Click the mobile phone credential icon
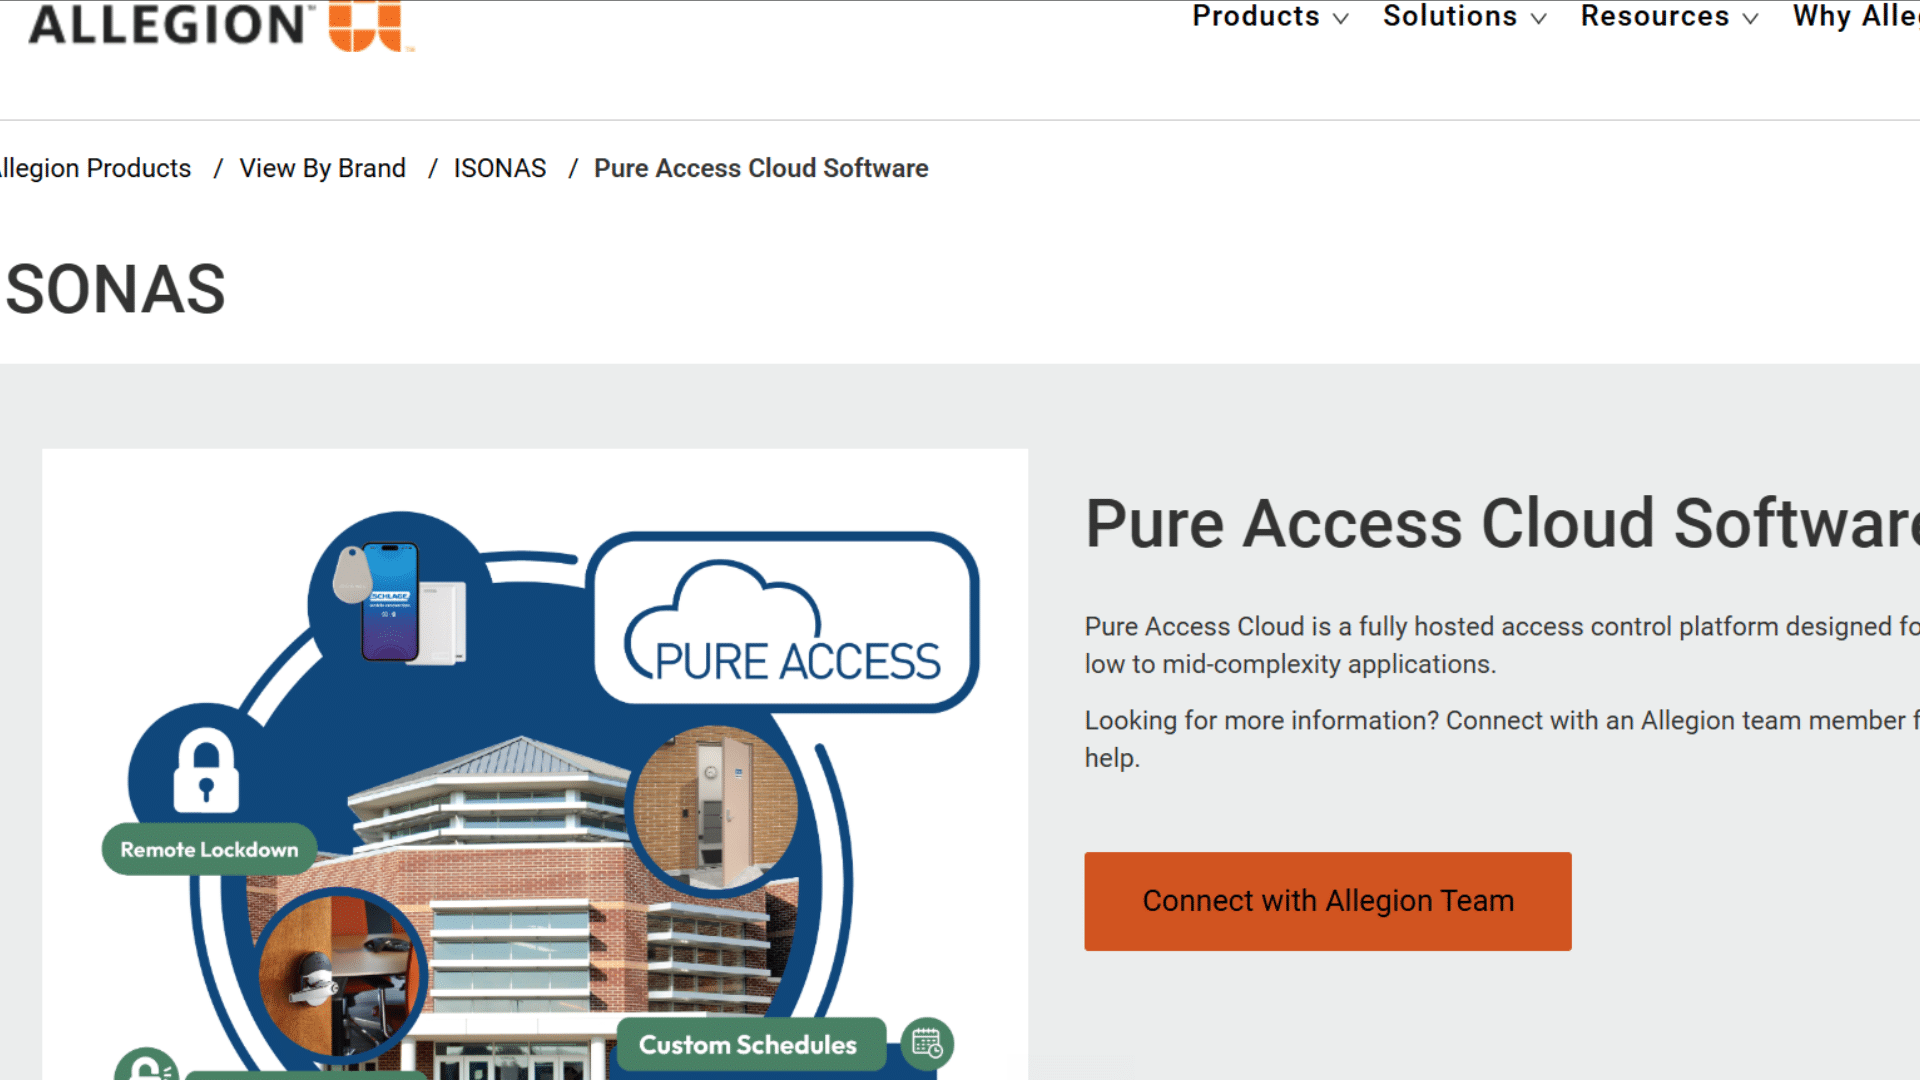1920x1080 pixels. coord(390,602)
